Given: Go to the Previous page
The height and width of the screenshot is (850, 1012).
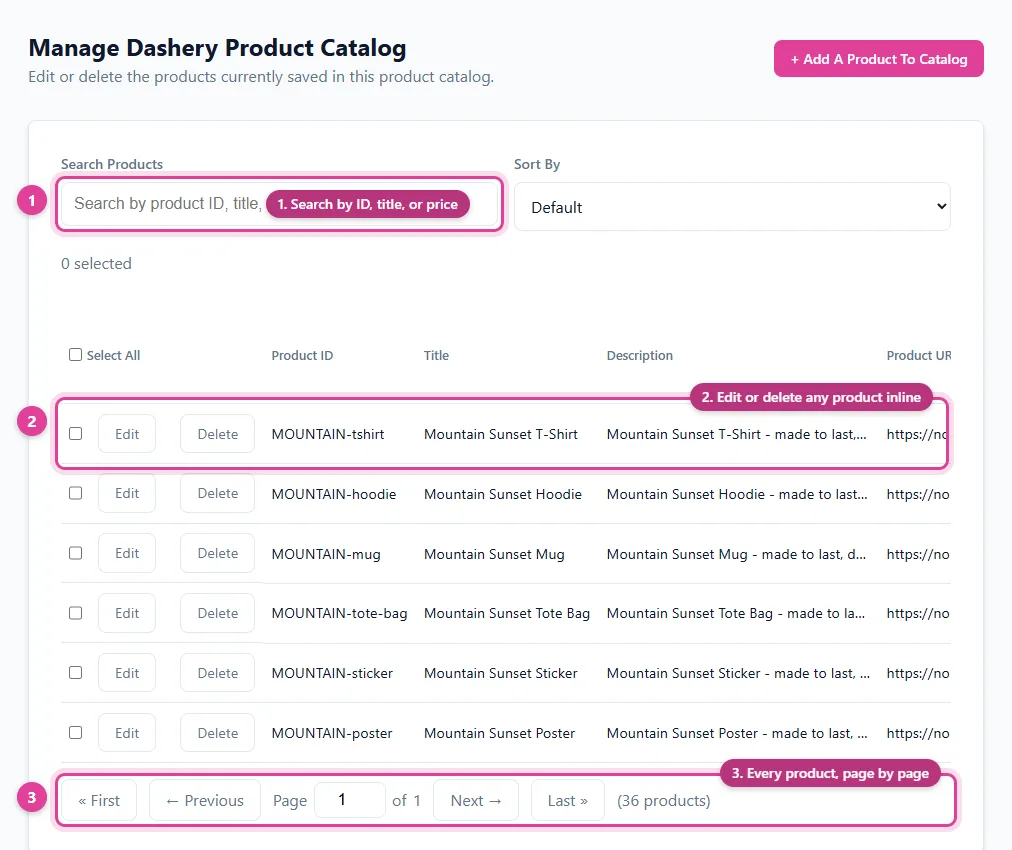Looking at the screenshot, I should 205,800.
